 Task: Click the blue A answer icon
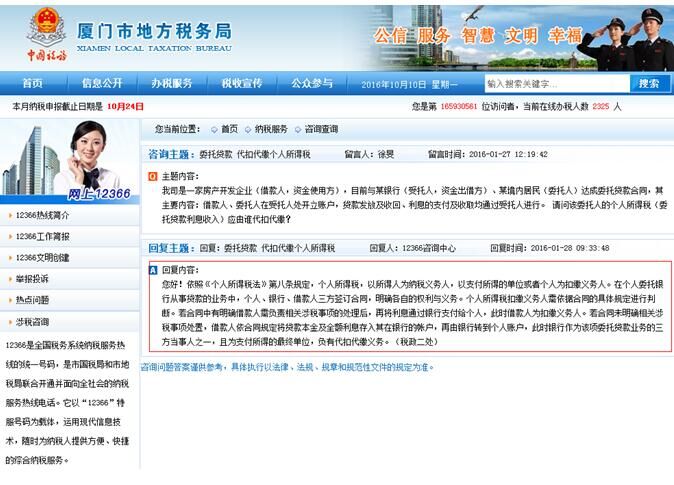[x=153, y=270]
